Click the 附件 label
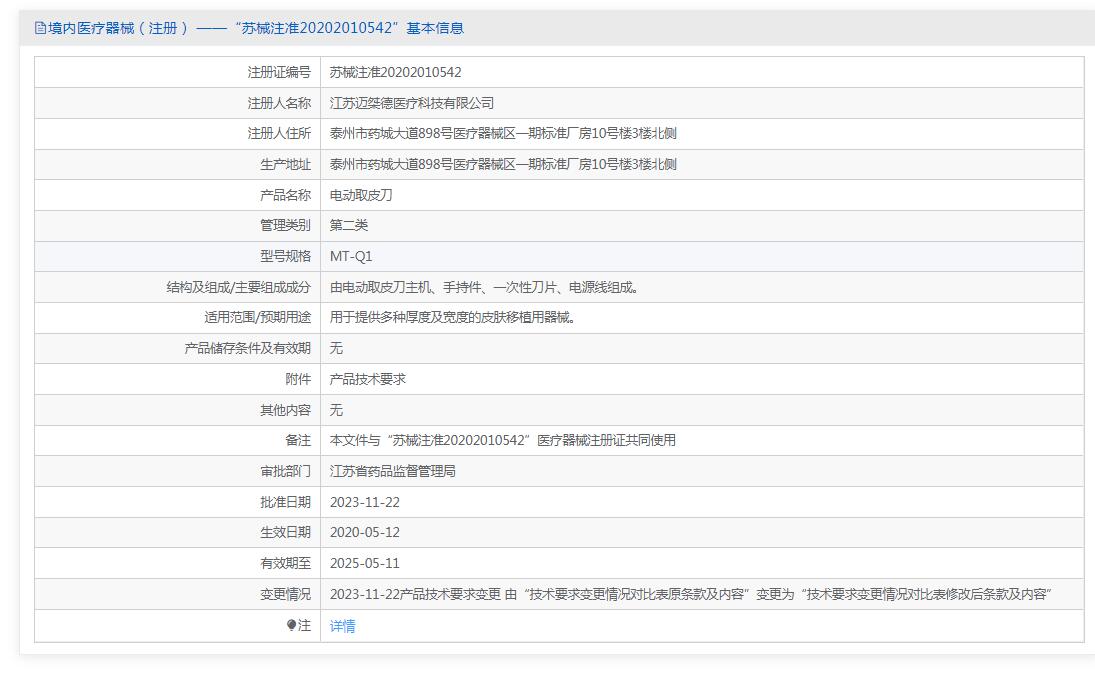This screenshot has width=1095, height=680. [298, 378]
